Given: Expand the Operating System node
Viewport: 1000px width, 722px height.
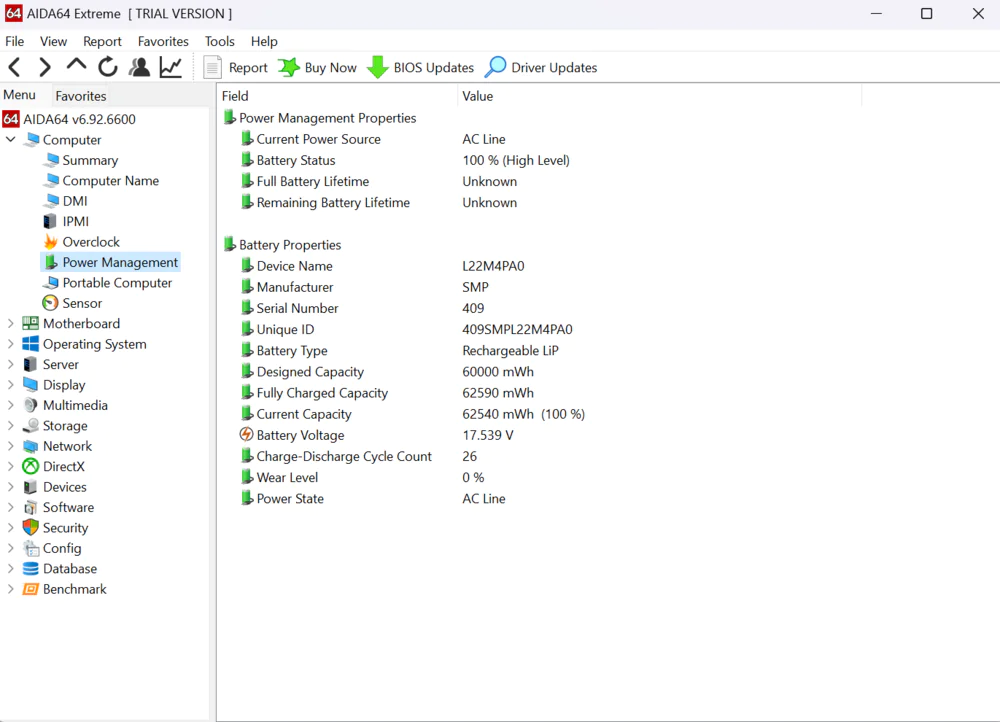Looking at the screenshot, I should point(11,344).
